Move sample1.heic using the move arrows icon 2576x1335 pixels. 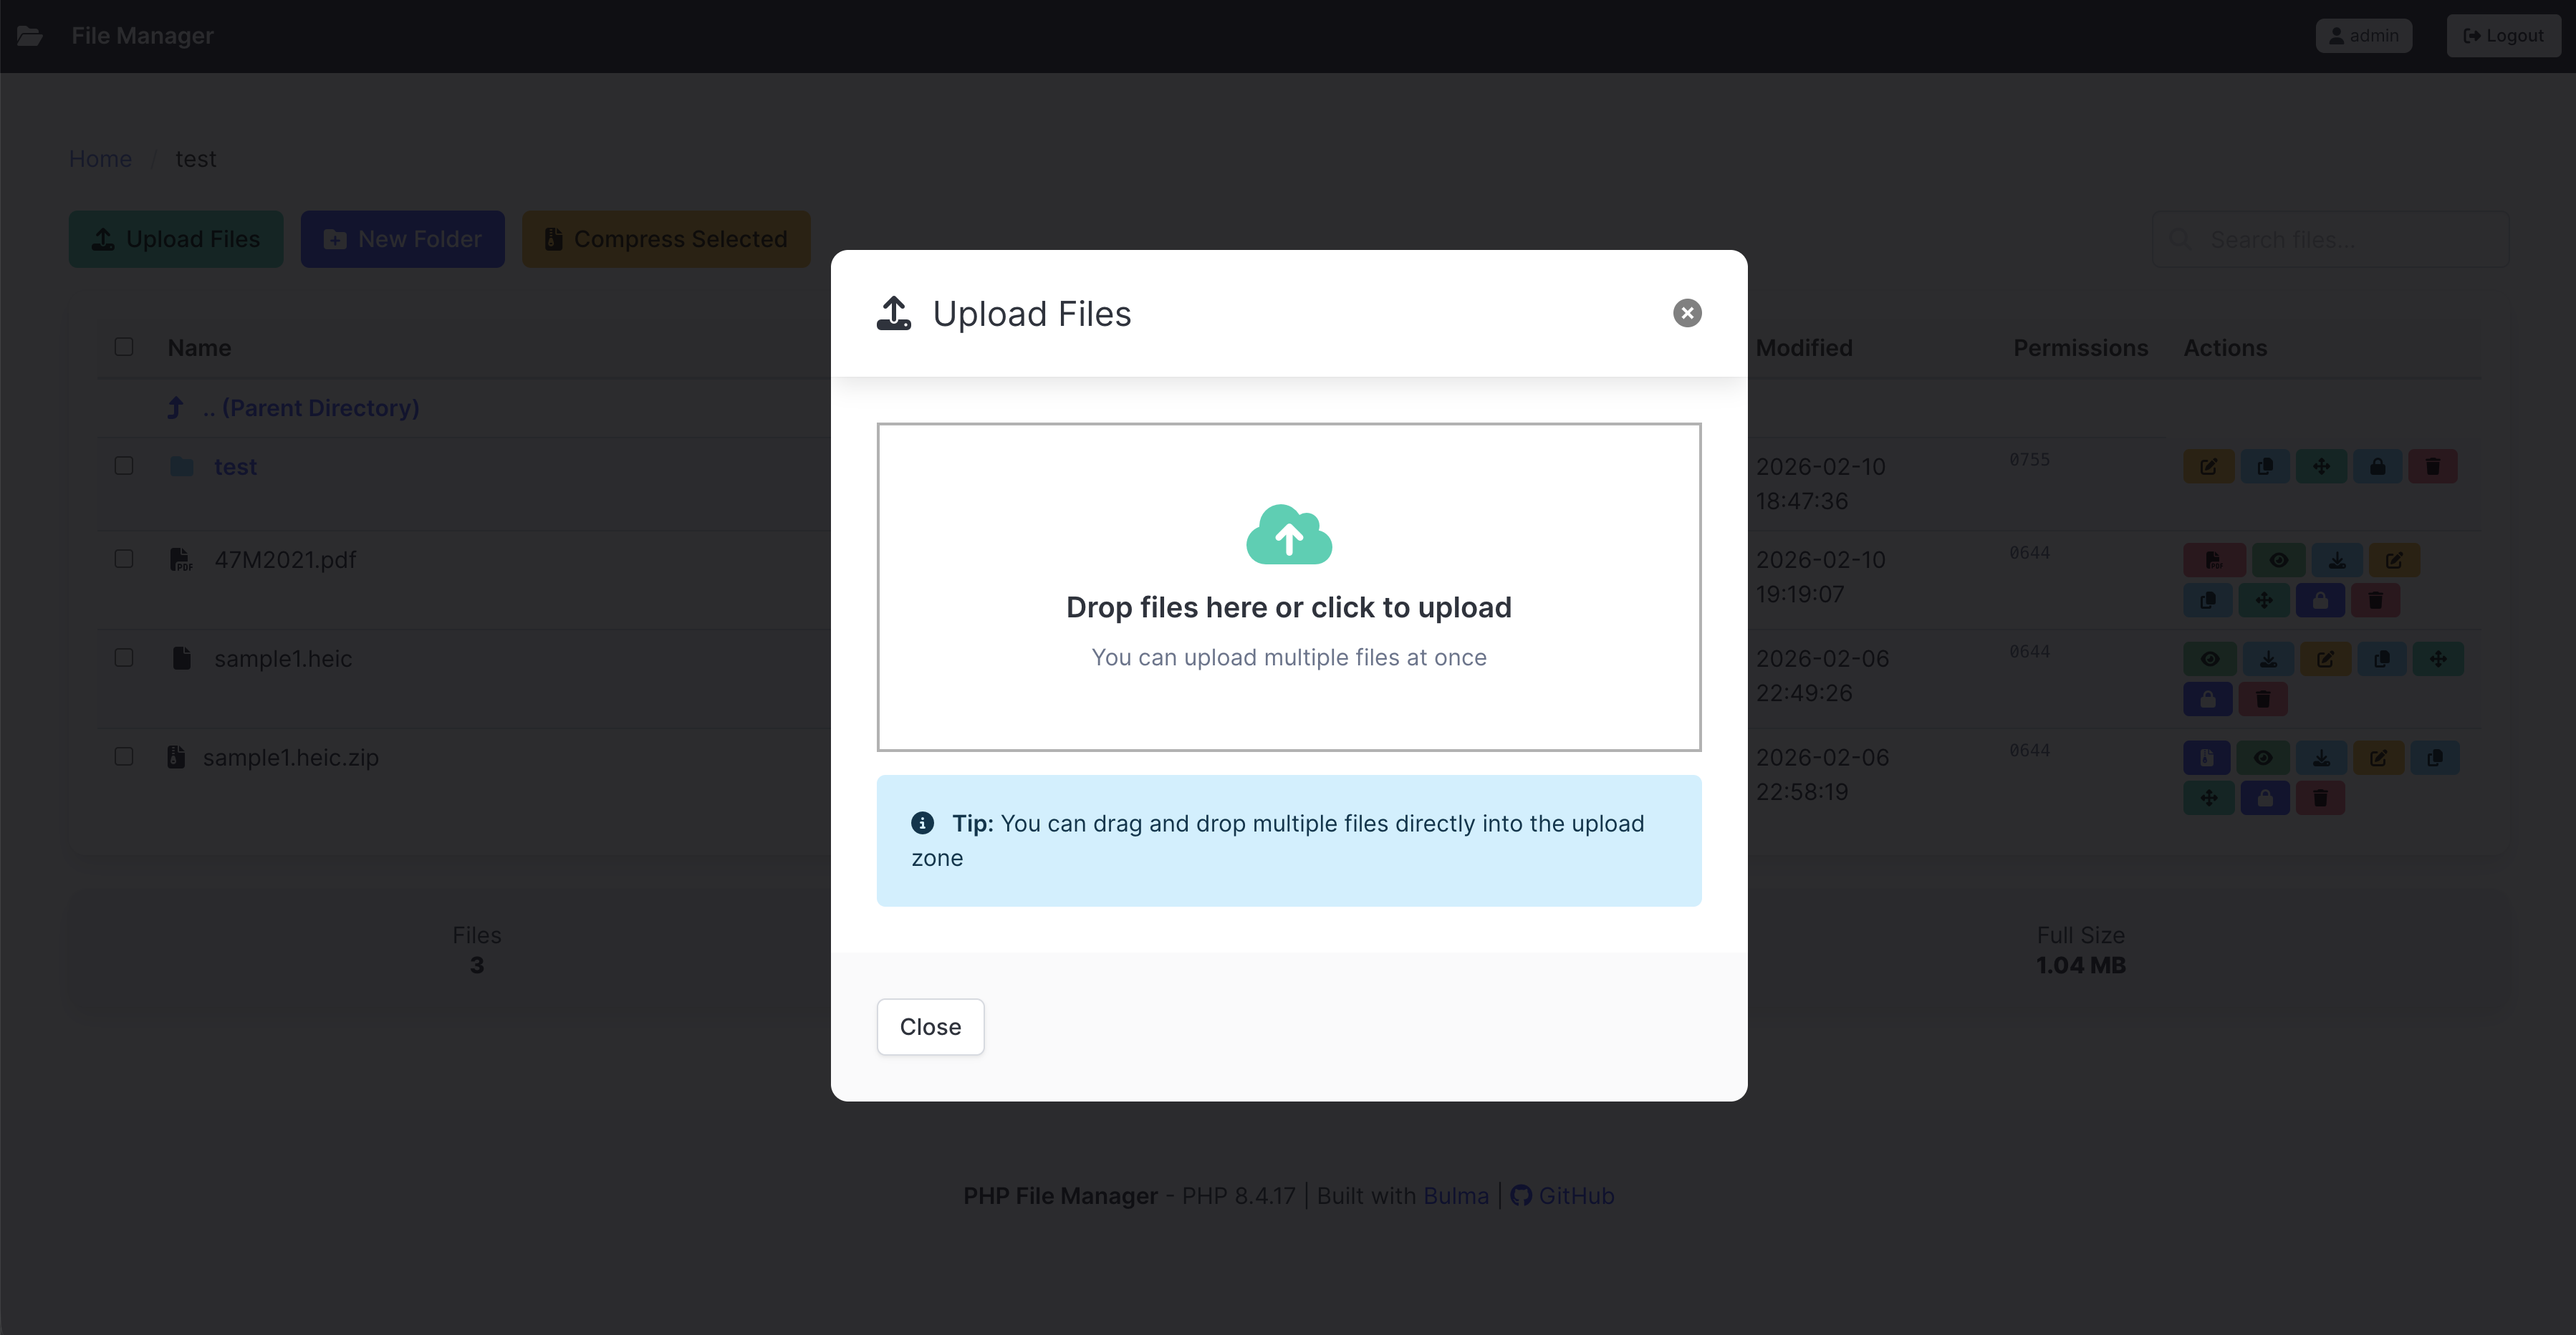pyautogui.click(x=2439, y=658)
